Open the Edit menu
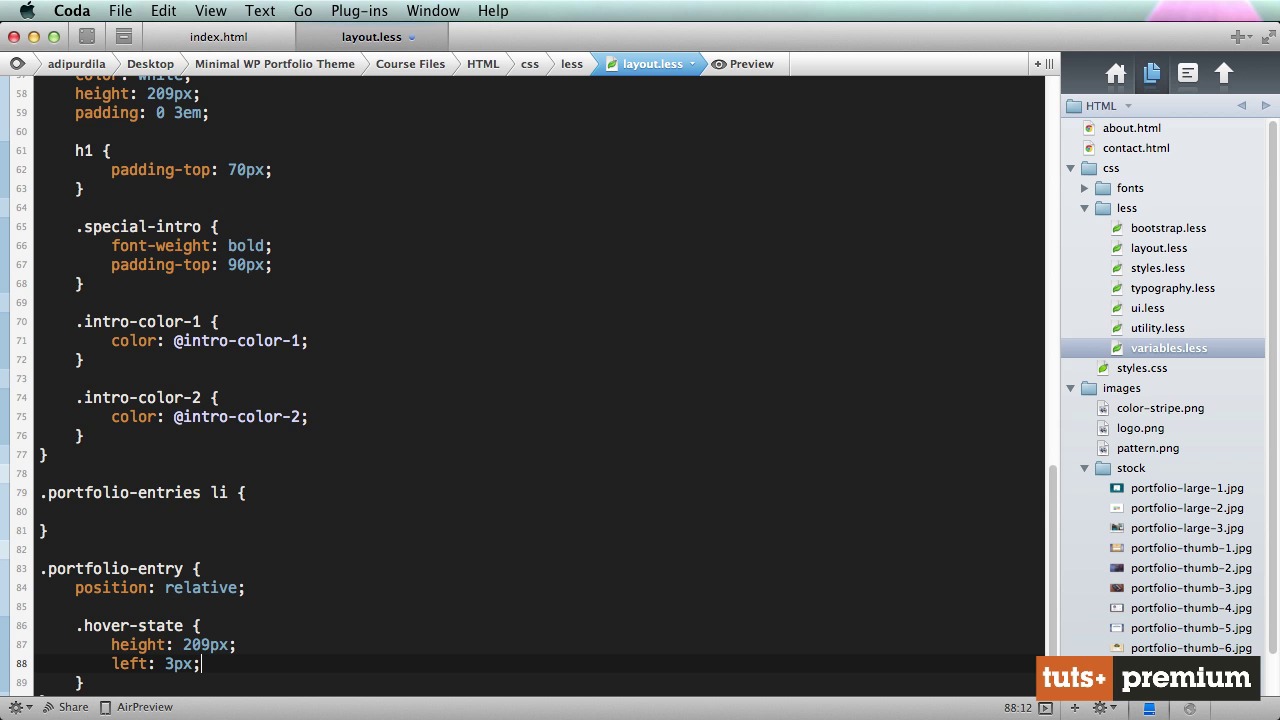Screen dimensions: 1280x720 click(163, 11)
